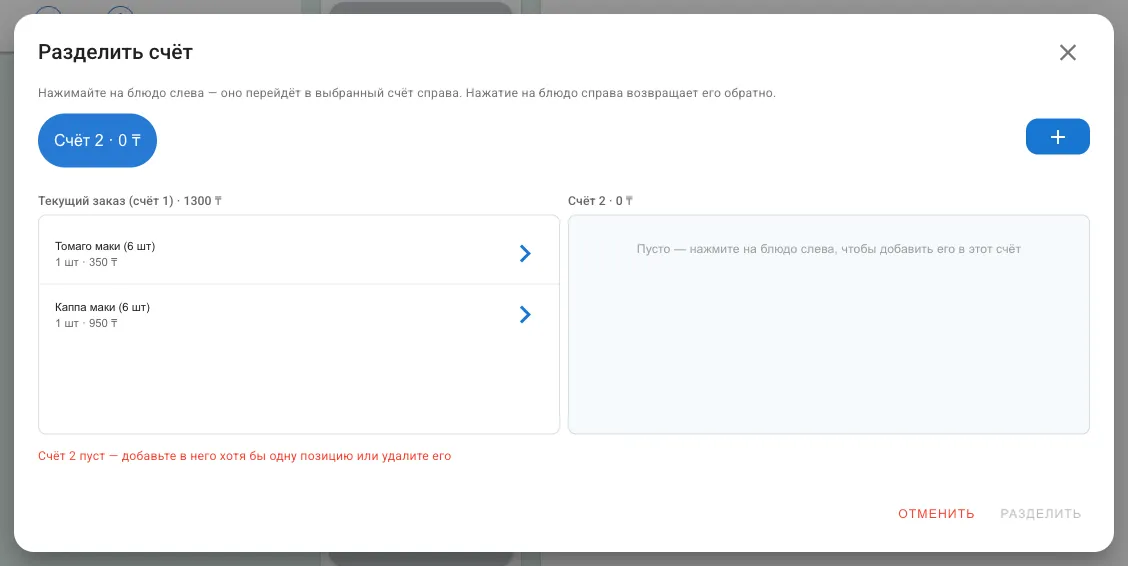The height and width of the screenshot is (566, 1128).
Task: Click the Томаго маки (6 шт) item
Action: 299,254
